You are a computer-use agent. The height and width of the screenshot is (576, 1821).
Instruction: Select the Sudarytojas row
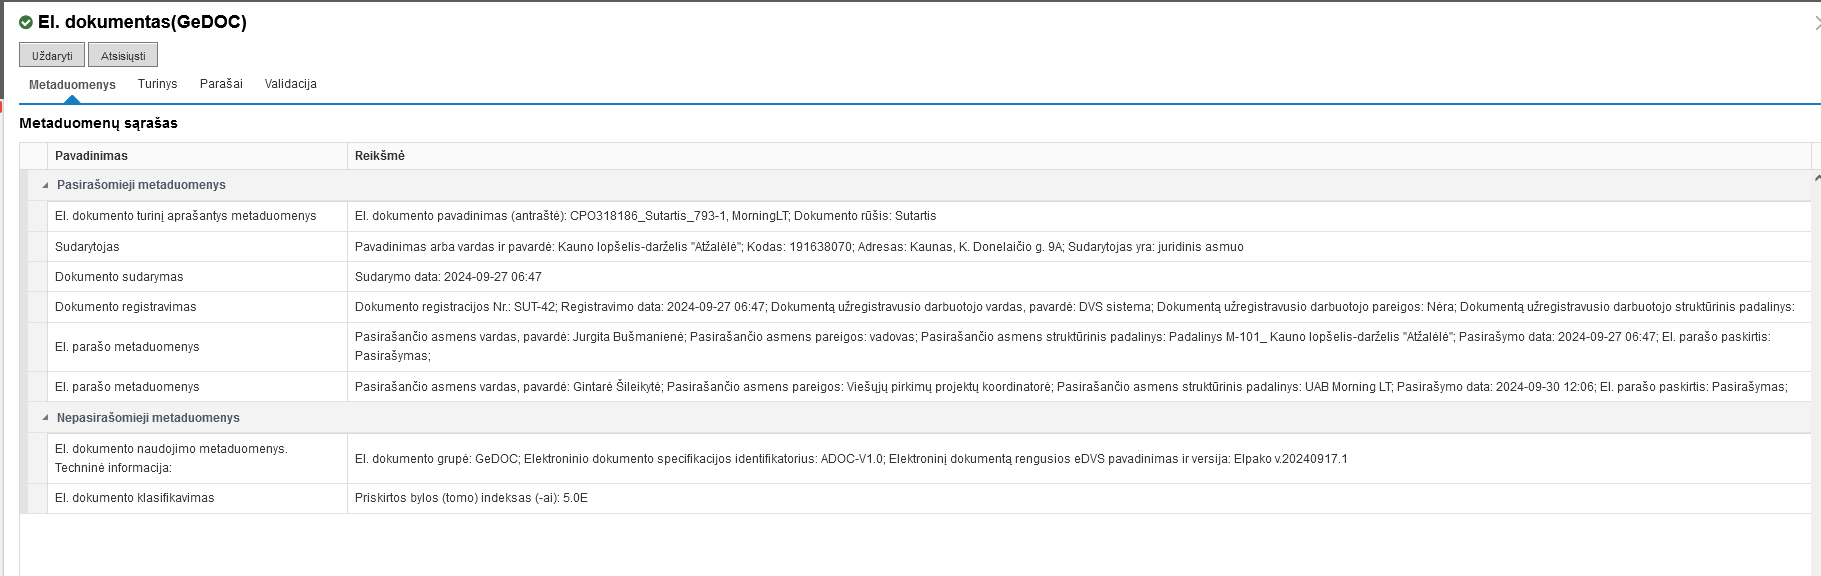pos(87,247)
